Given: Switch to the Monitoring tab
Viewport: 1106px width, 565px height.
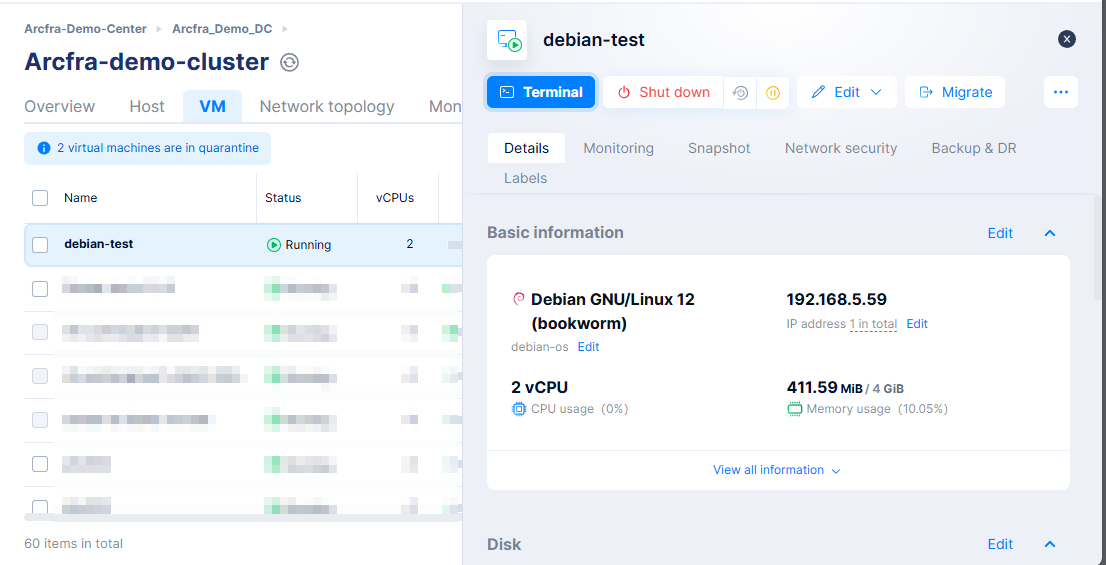Looking at the screenshot, I should [x=618, y=148].
